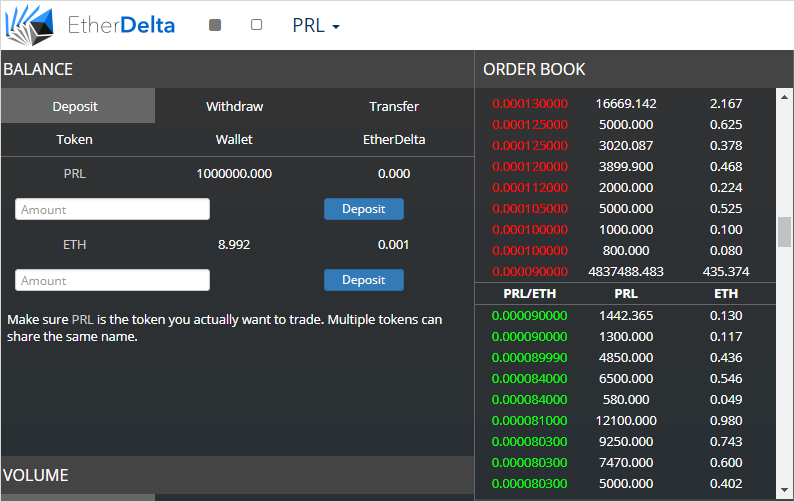
Task: Switch to the Deposit tab
Action: [78, 106]
